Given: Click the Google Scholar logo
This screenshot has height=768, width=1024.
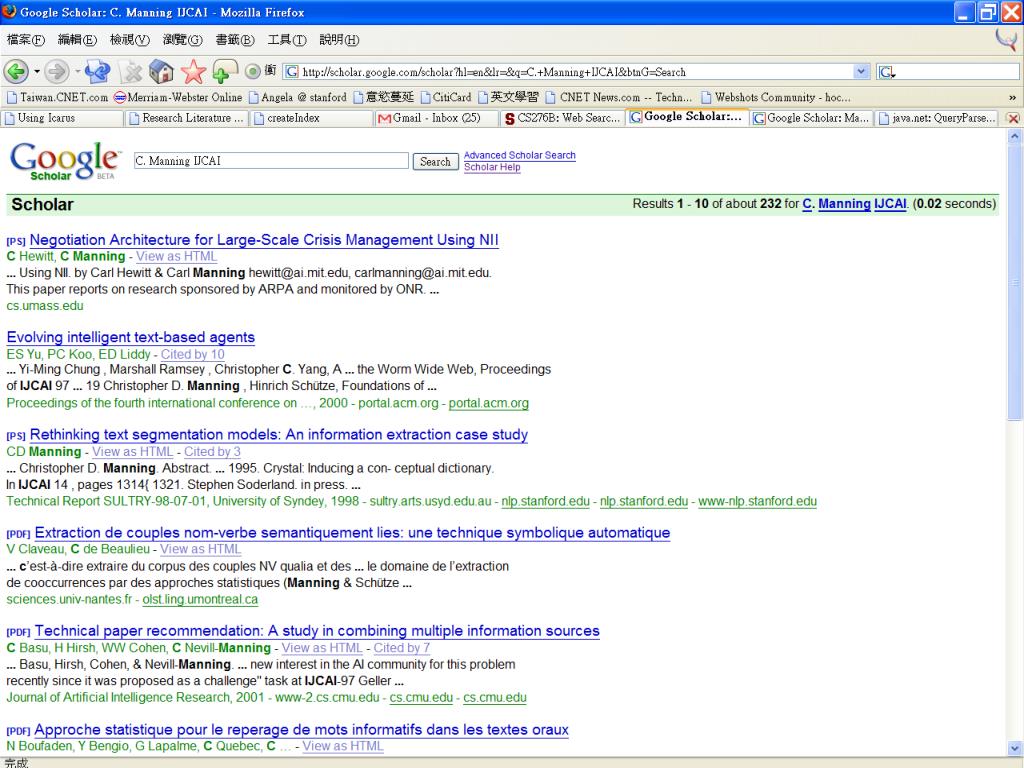Looking at the screenshot, I should [x=64, y=161].
